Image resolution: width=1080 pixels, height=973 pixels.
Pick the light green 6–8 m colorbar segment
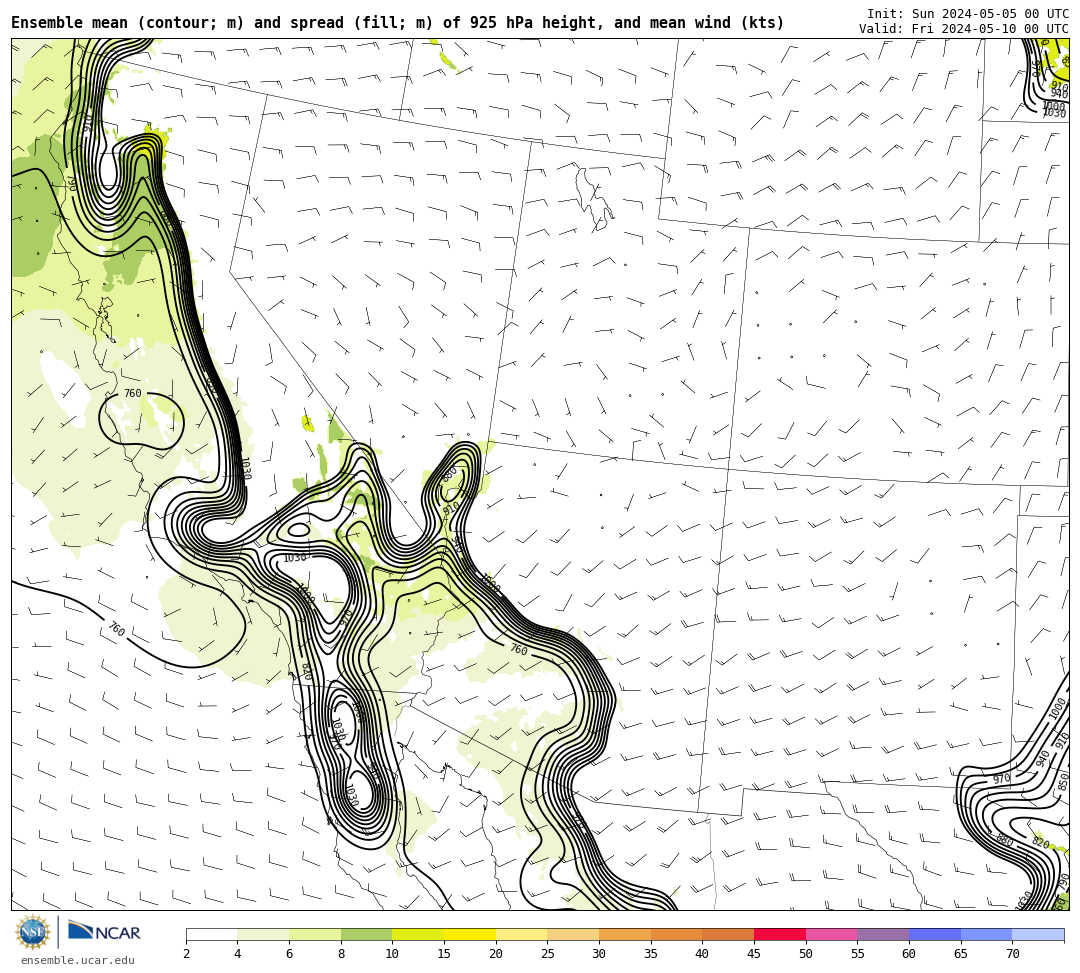tap(315, 934)
